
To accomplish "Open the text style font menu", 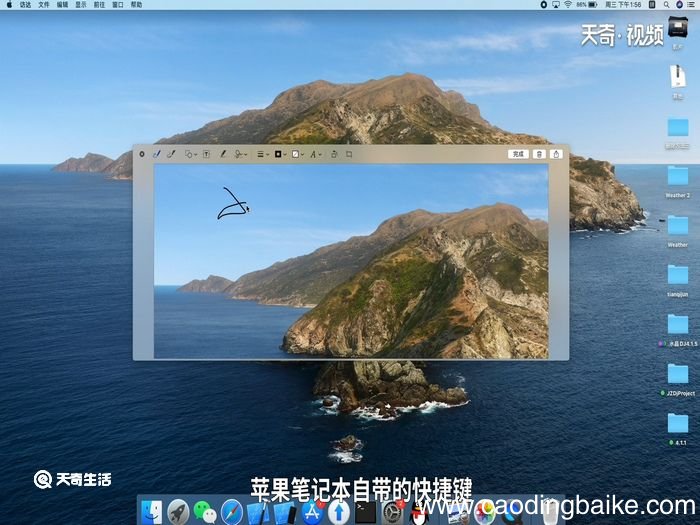I will pyautogui.click(x=316, y=154).
